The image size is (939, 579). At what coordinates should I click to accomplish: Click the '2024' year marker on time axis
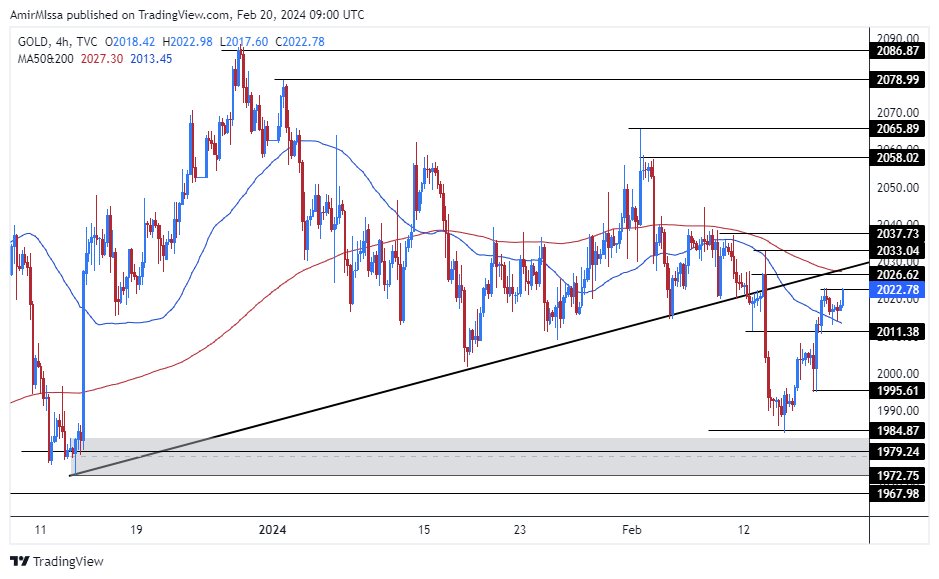(272, 530)
